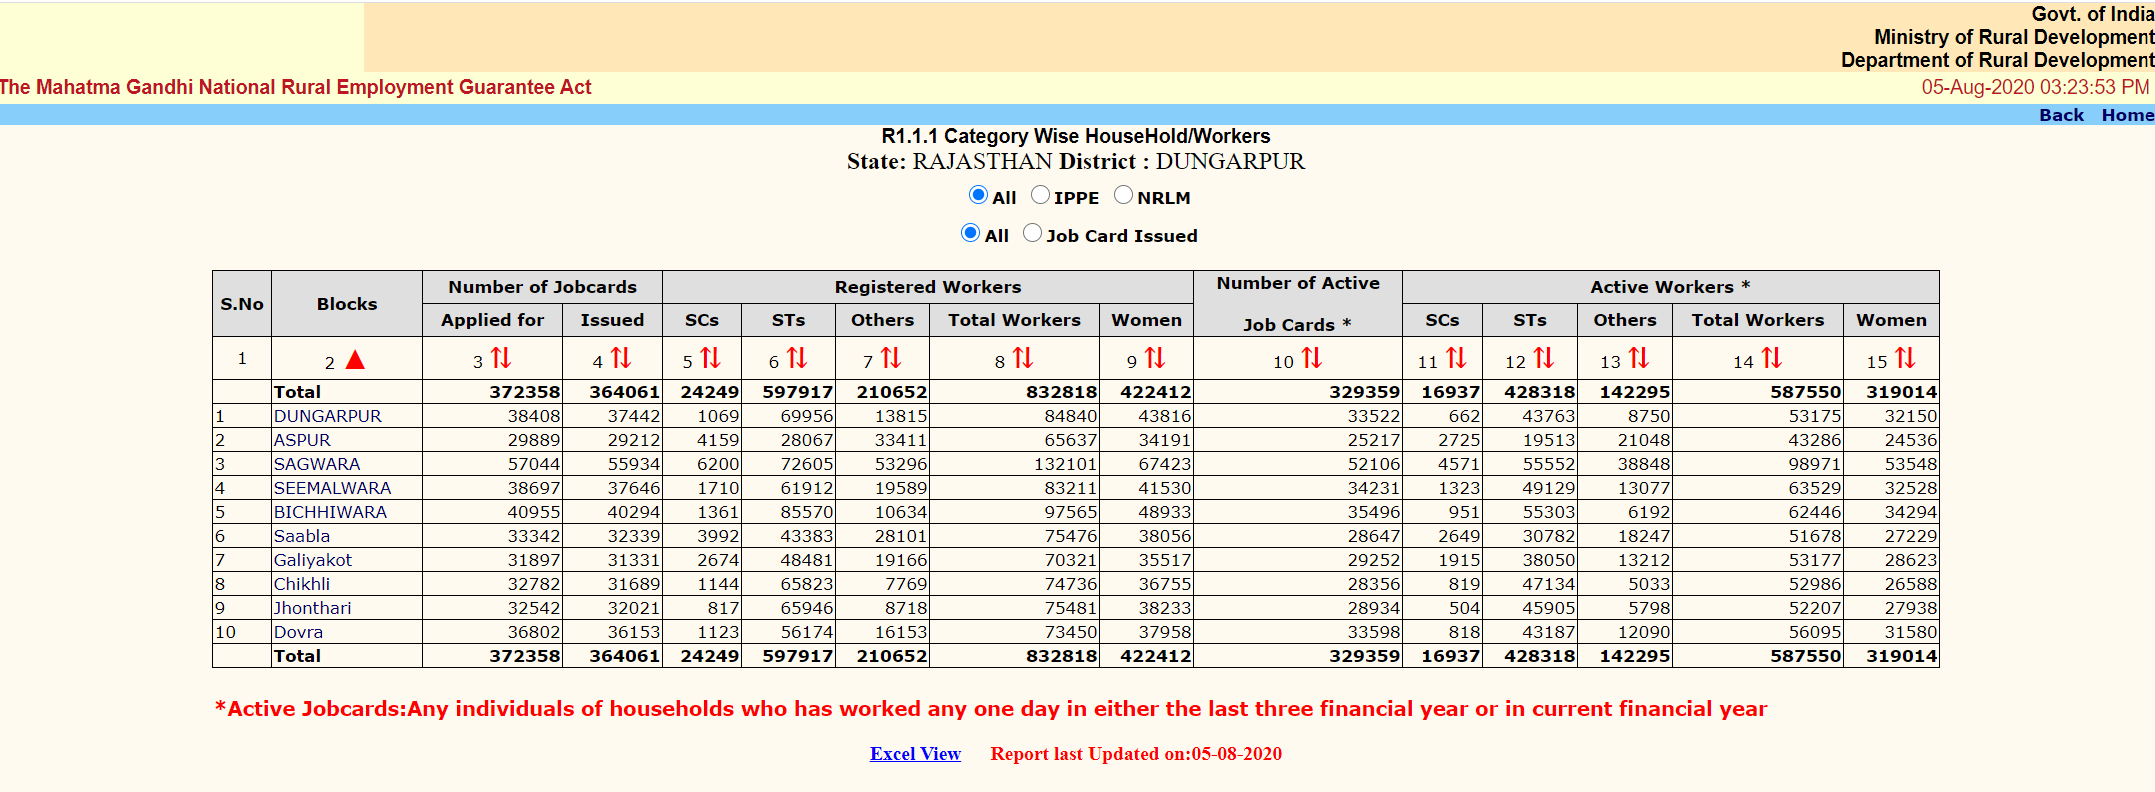Screen dimensions: 2155x792
Task: Open Home from the top navigation bar
Action: click(2127, 115)
